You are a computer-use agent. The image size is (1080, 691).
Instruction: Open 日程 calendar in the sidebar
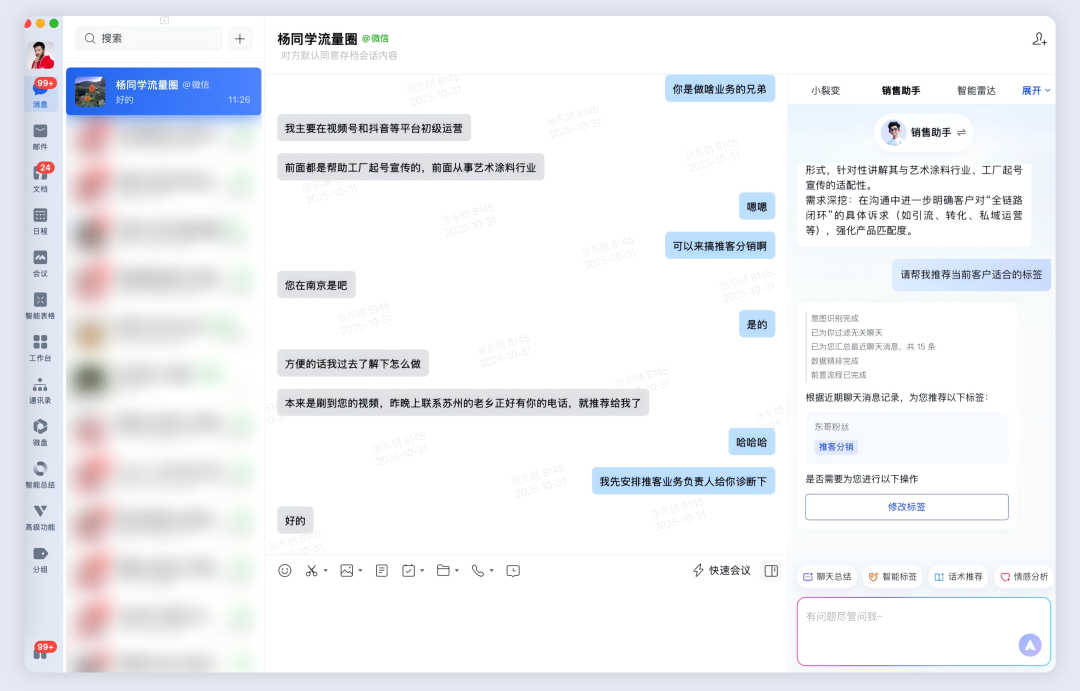pyautogui.click(x=40, y=221)
